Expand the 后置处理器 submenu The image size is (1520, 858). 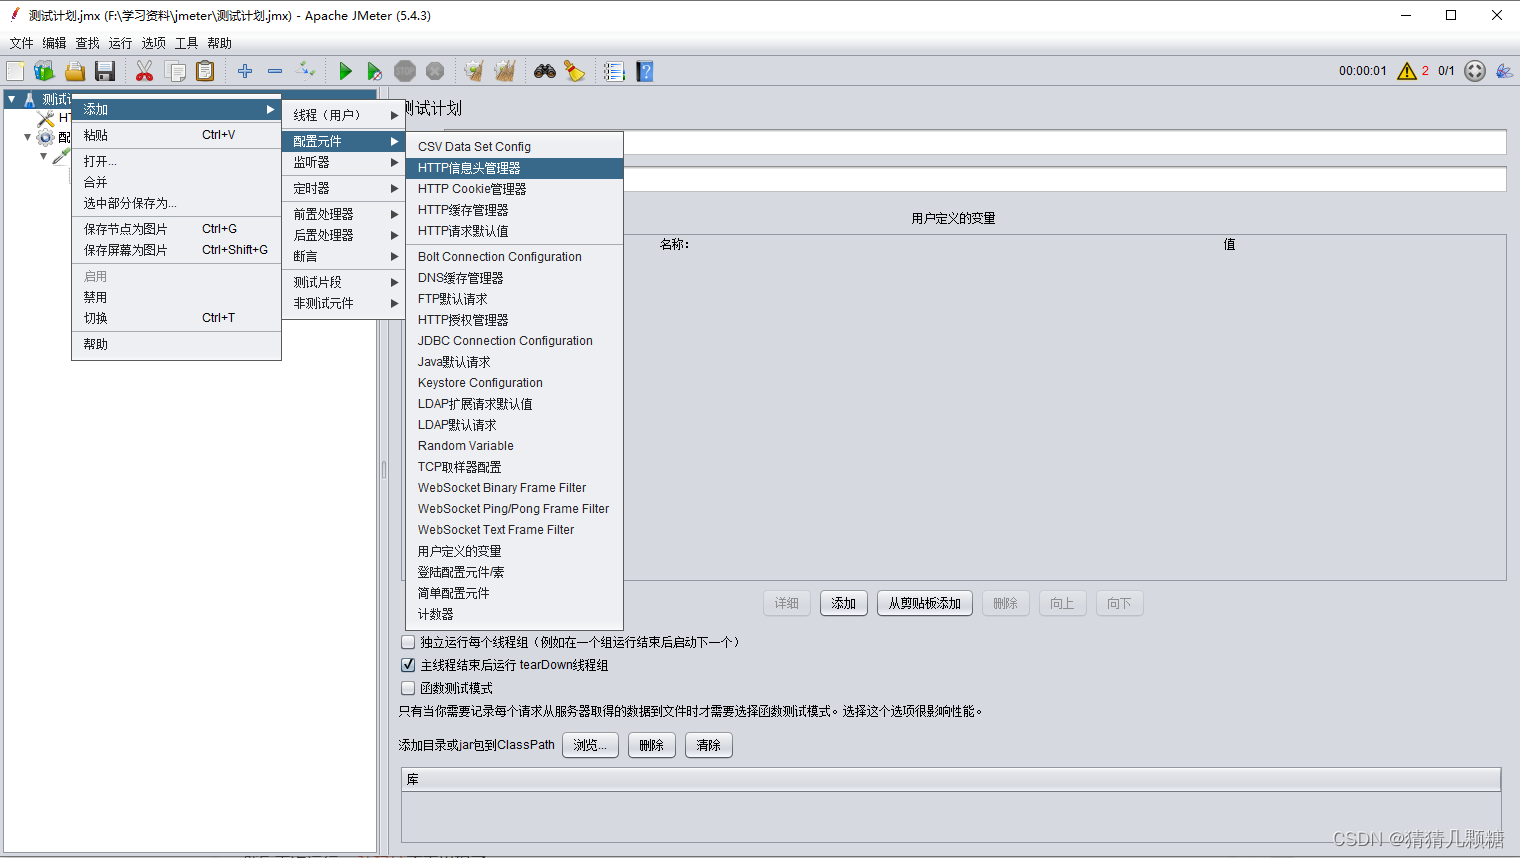[x=343, y=235]
